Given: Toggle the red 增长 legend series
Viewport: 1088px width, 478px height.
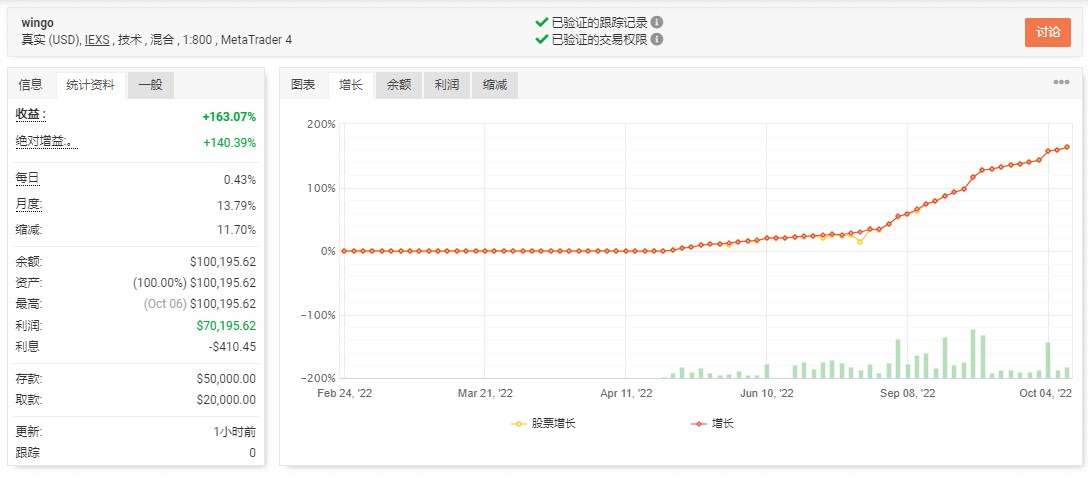Looking at the screenshot, I should point(712,423).
